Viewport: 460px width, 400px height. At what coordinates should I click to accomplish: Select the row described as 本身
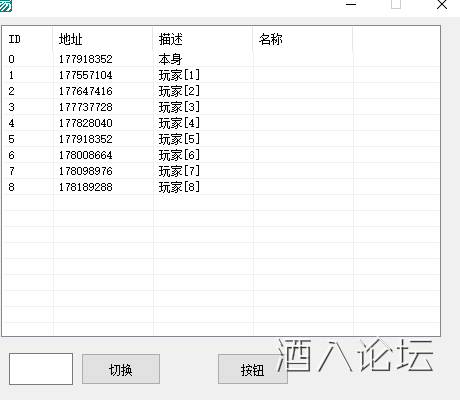coord(221,59)
